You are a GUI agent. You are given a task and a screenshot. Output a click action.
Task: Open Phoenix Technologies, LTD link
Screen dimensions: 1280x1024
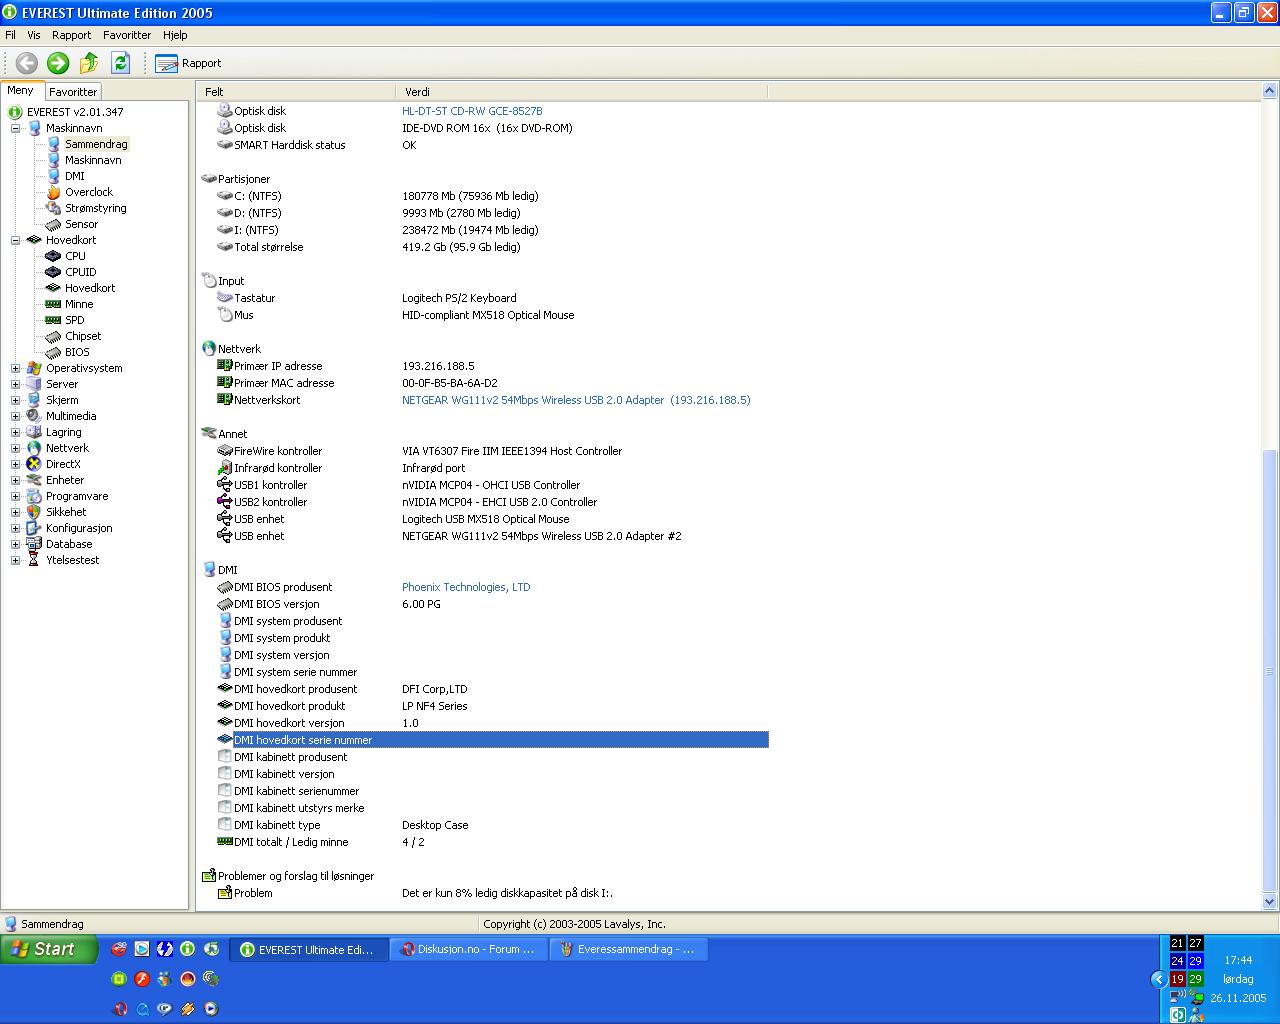(x=466, y=587)
